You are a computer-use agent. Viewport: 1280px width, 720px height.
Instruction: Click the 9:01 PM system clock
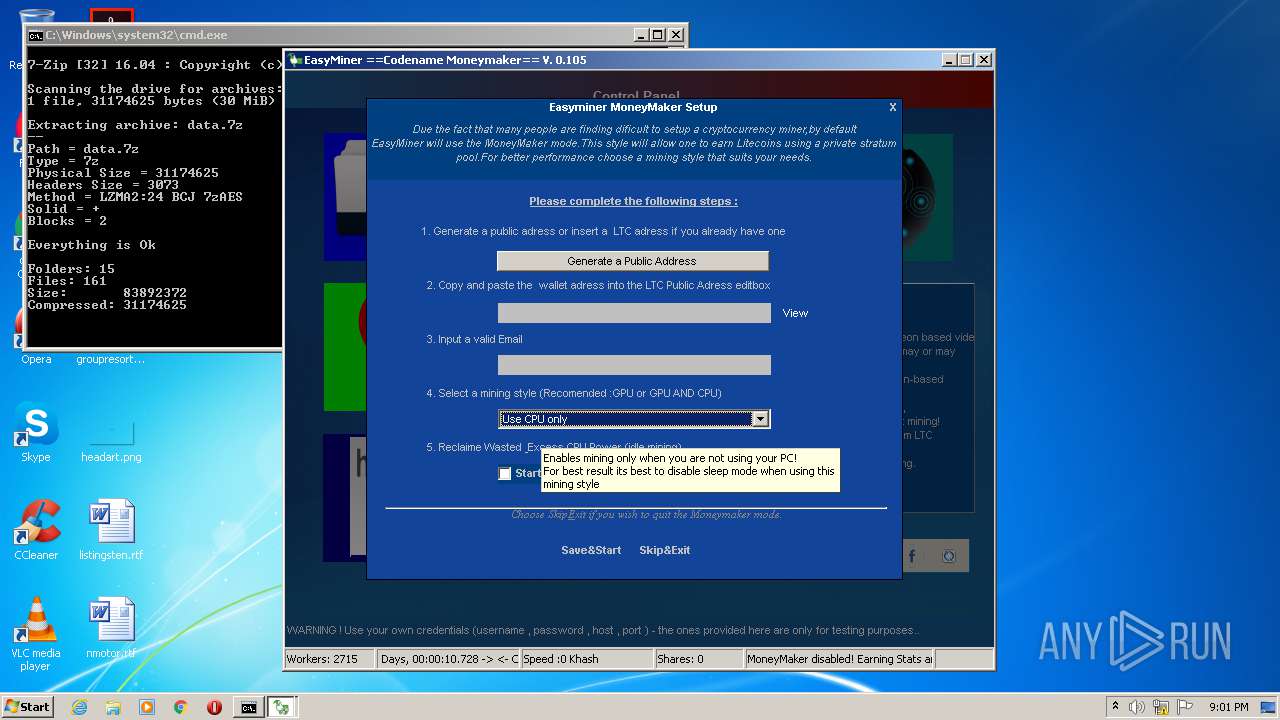(1228, 707)
